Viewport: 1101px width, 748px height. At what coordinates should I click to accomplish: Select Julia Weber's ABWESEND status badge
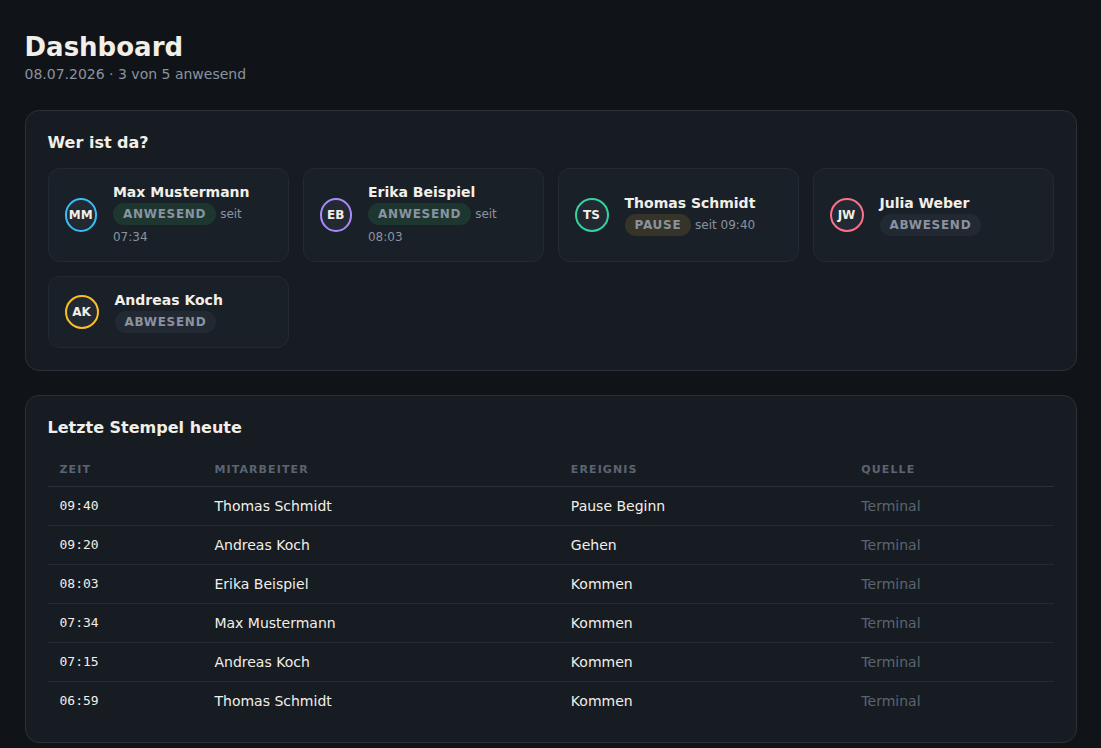pyautogui.click(x=930, y=225)
